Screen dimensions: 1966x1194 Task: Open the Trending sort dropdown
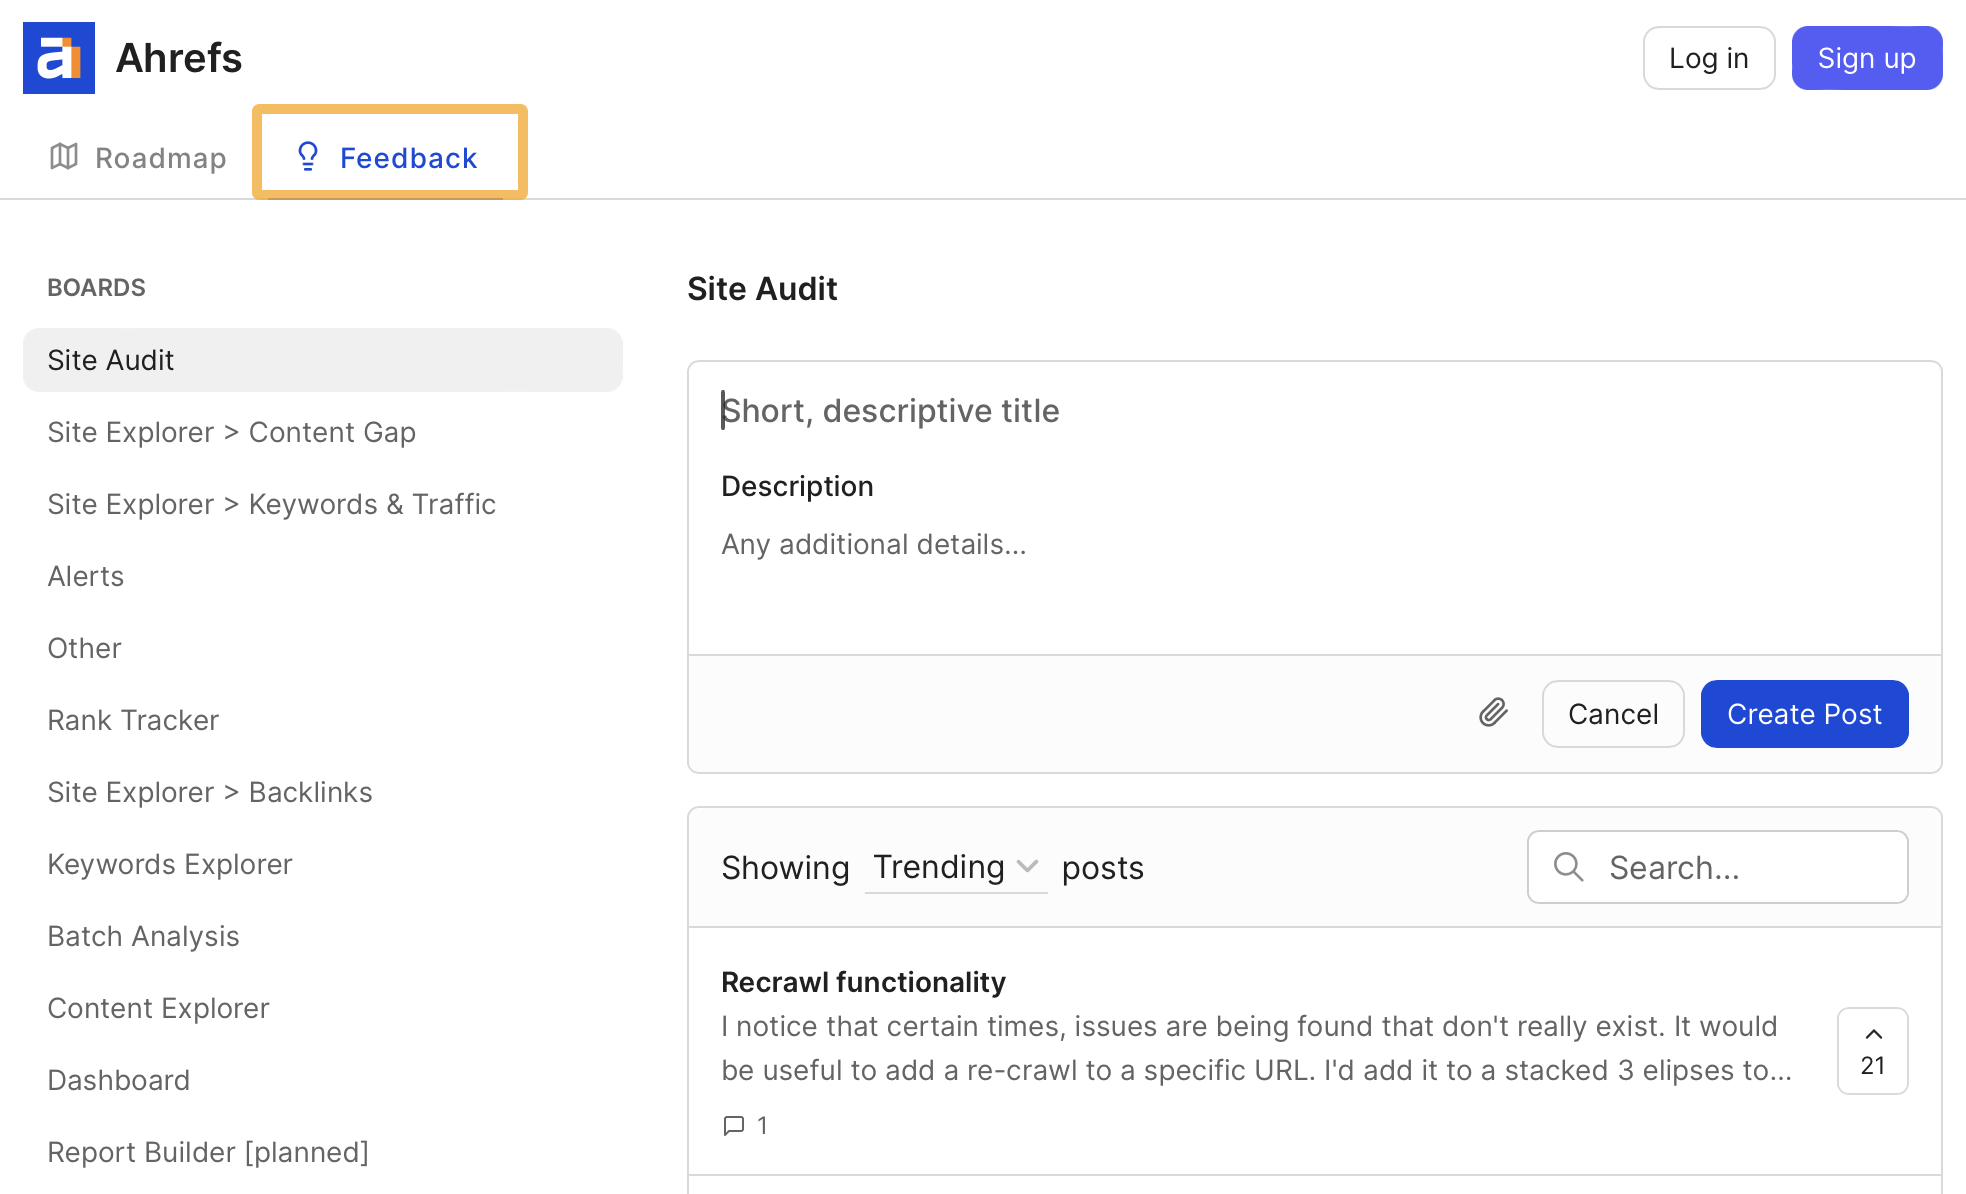click(955, 867)
